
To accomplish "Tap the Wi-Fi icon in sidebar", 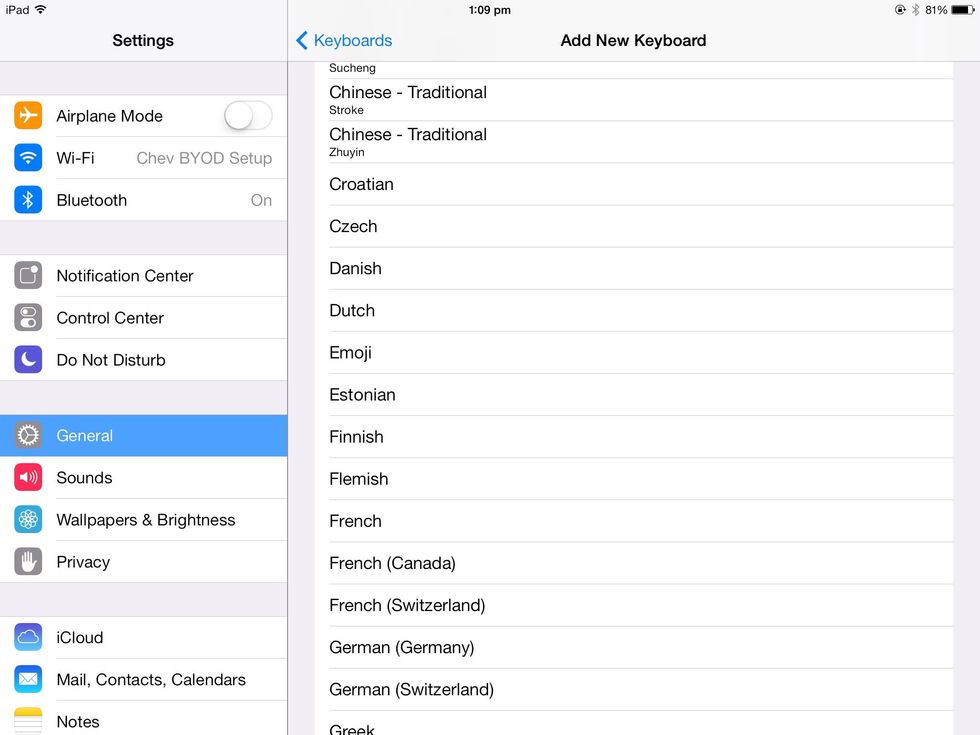I will point(28,158).
